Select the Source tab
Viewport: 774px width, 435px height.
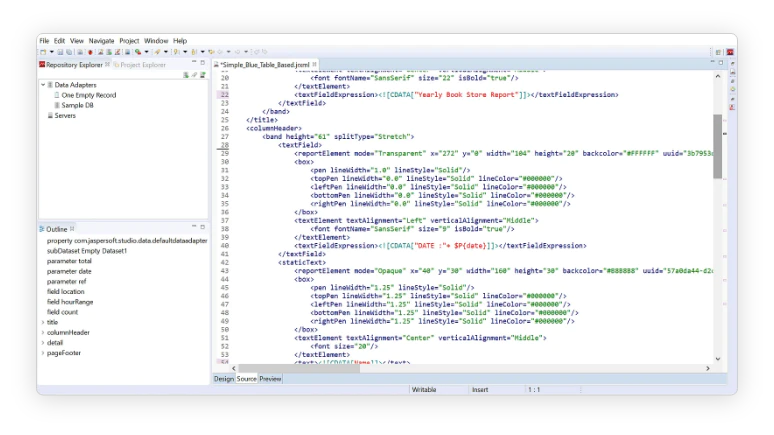click(246, 379)
